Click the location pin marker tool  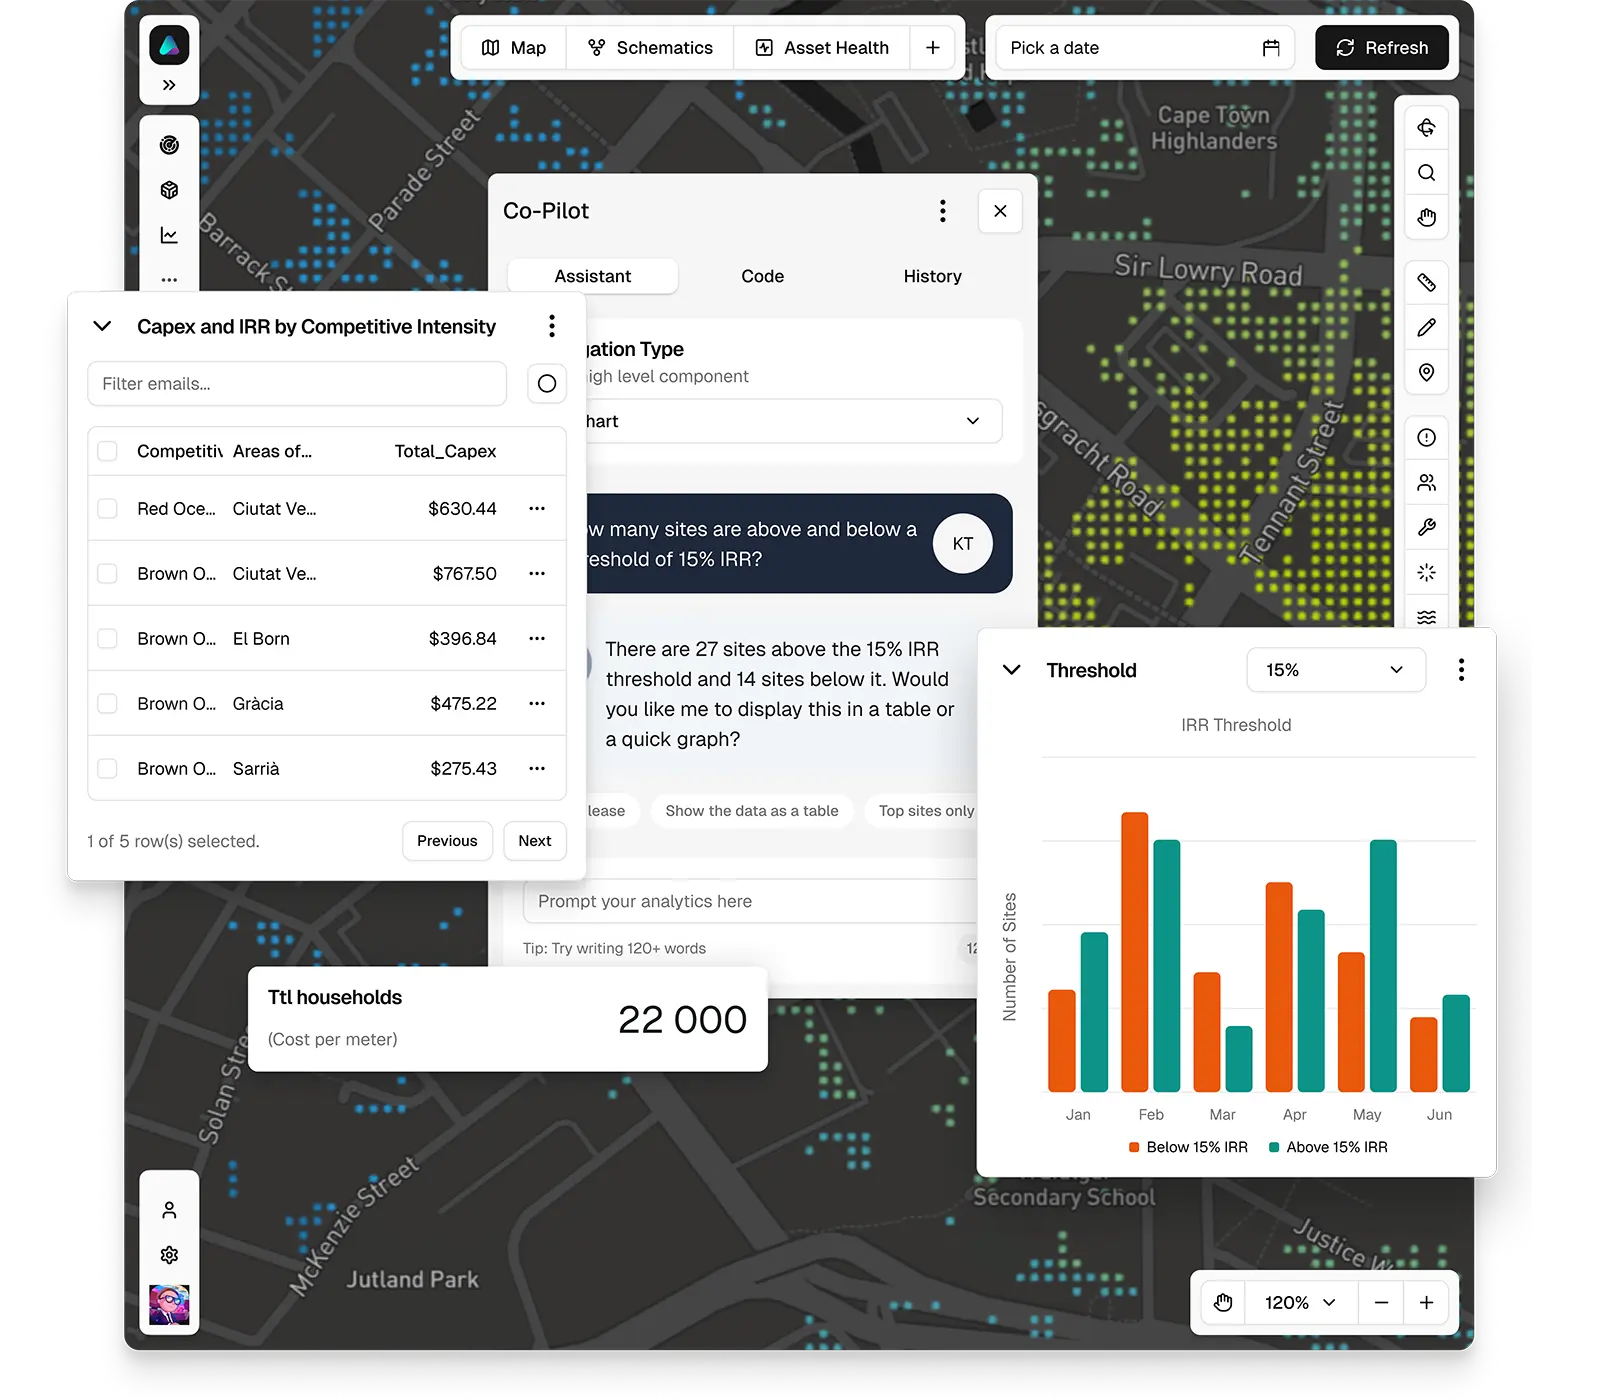tap(1426, 373)
